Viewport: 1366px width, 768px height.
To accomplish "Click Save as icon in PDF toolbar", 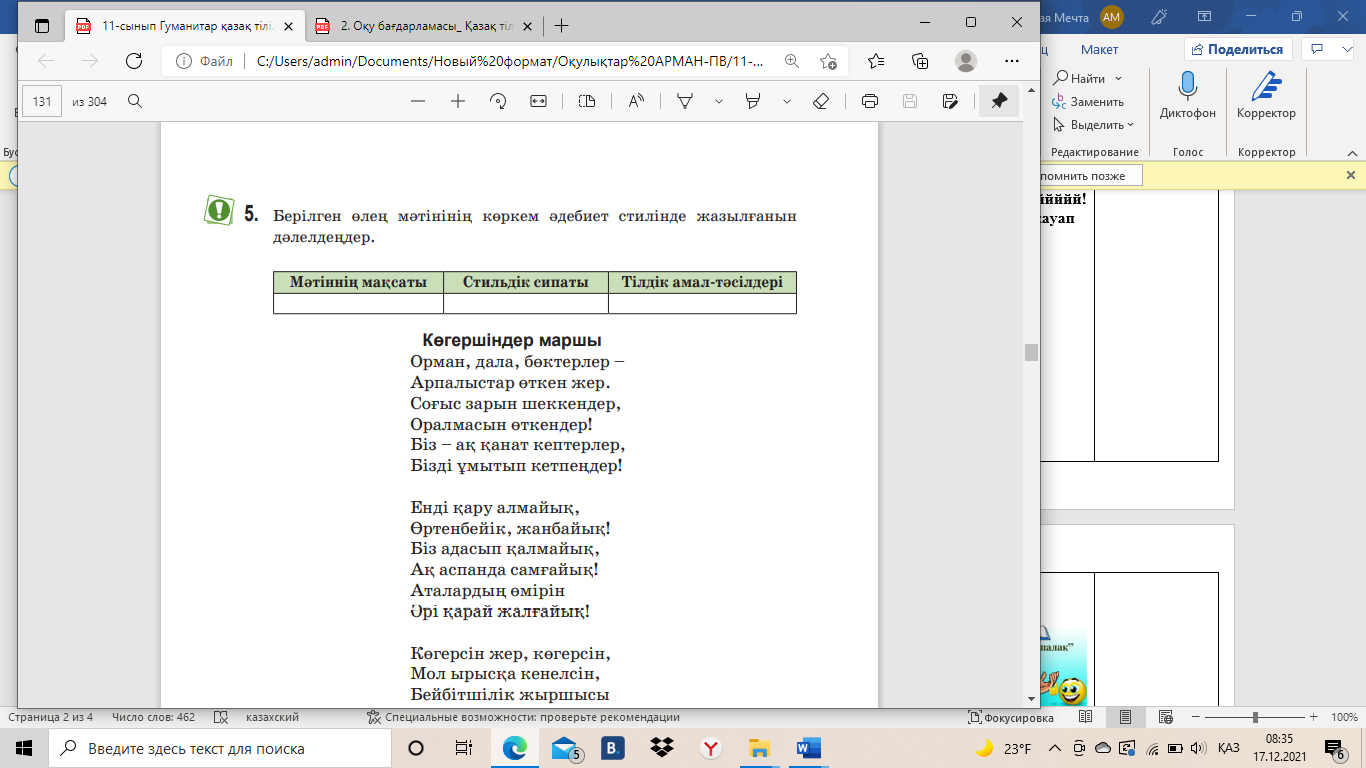I will coord(950,101).
